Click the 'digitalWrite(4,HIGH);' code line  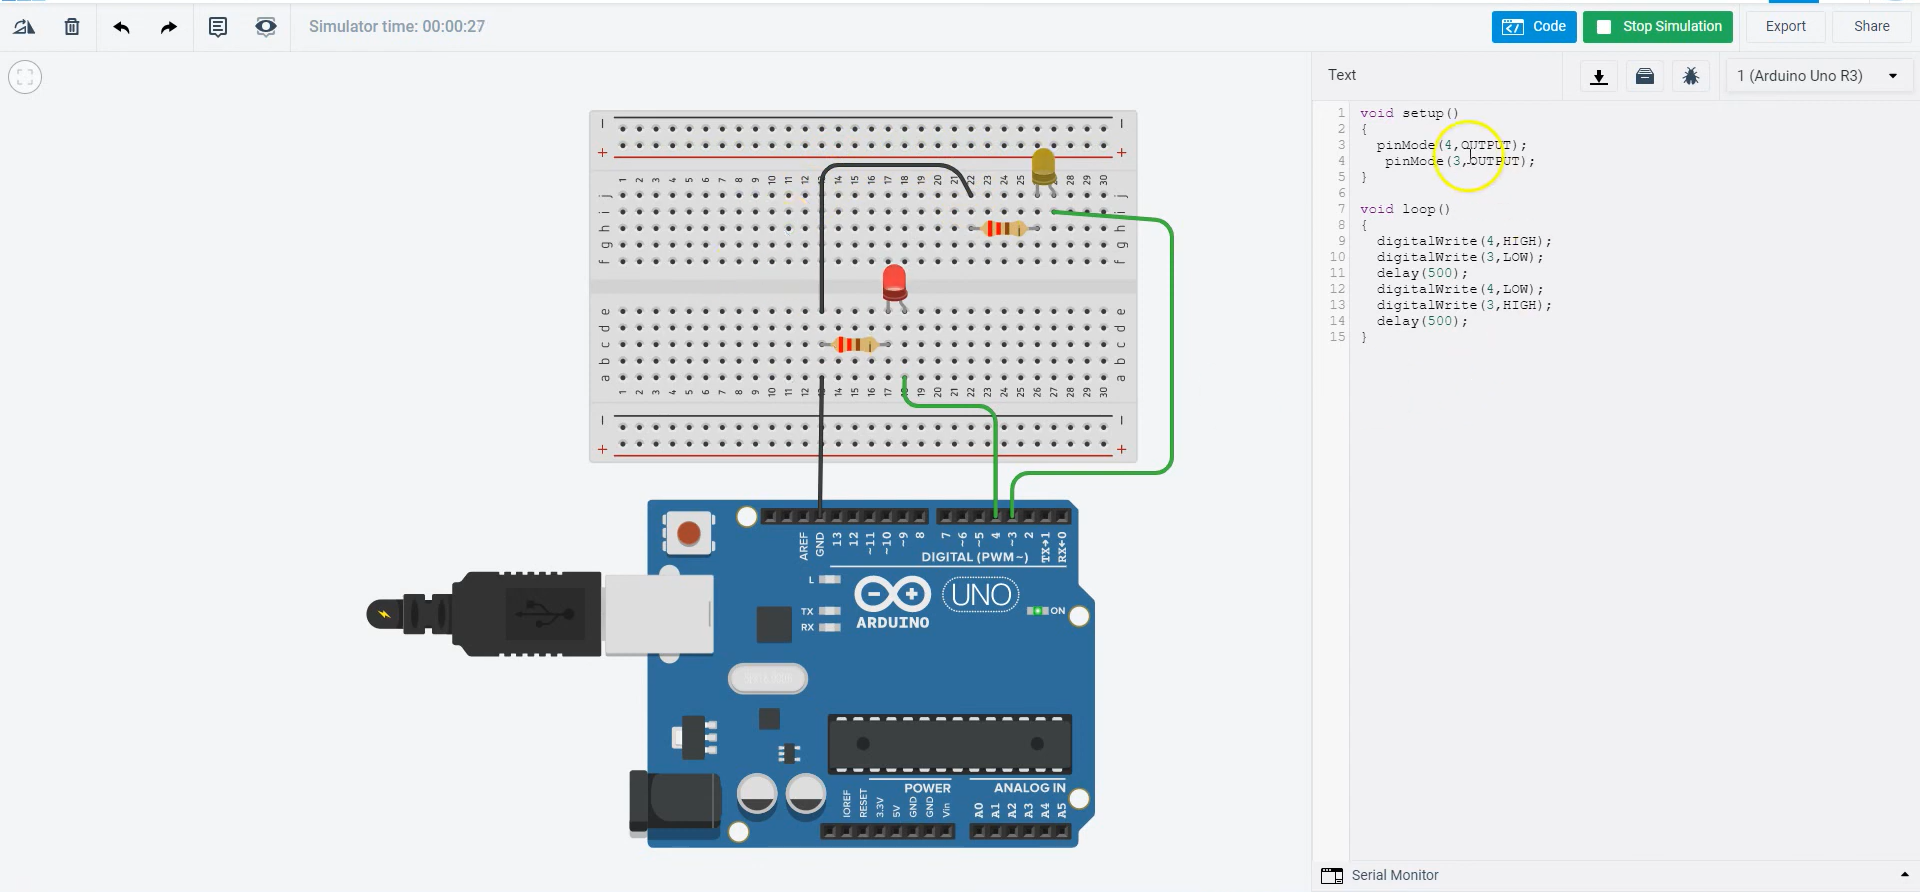tap(1464, 241)
